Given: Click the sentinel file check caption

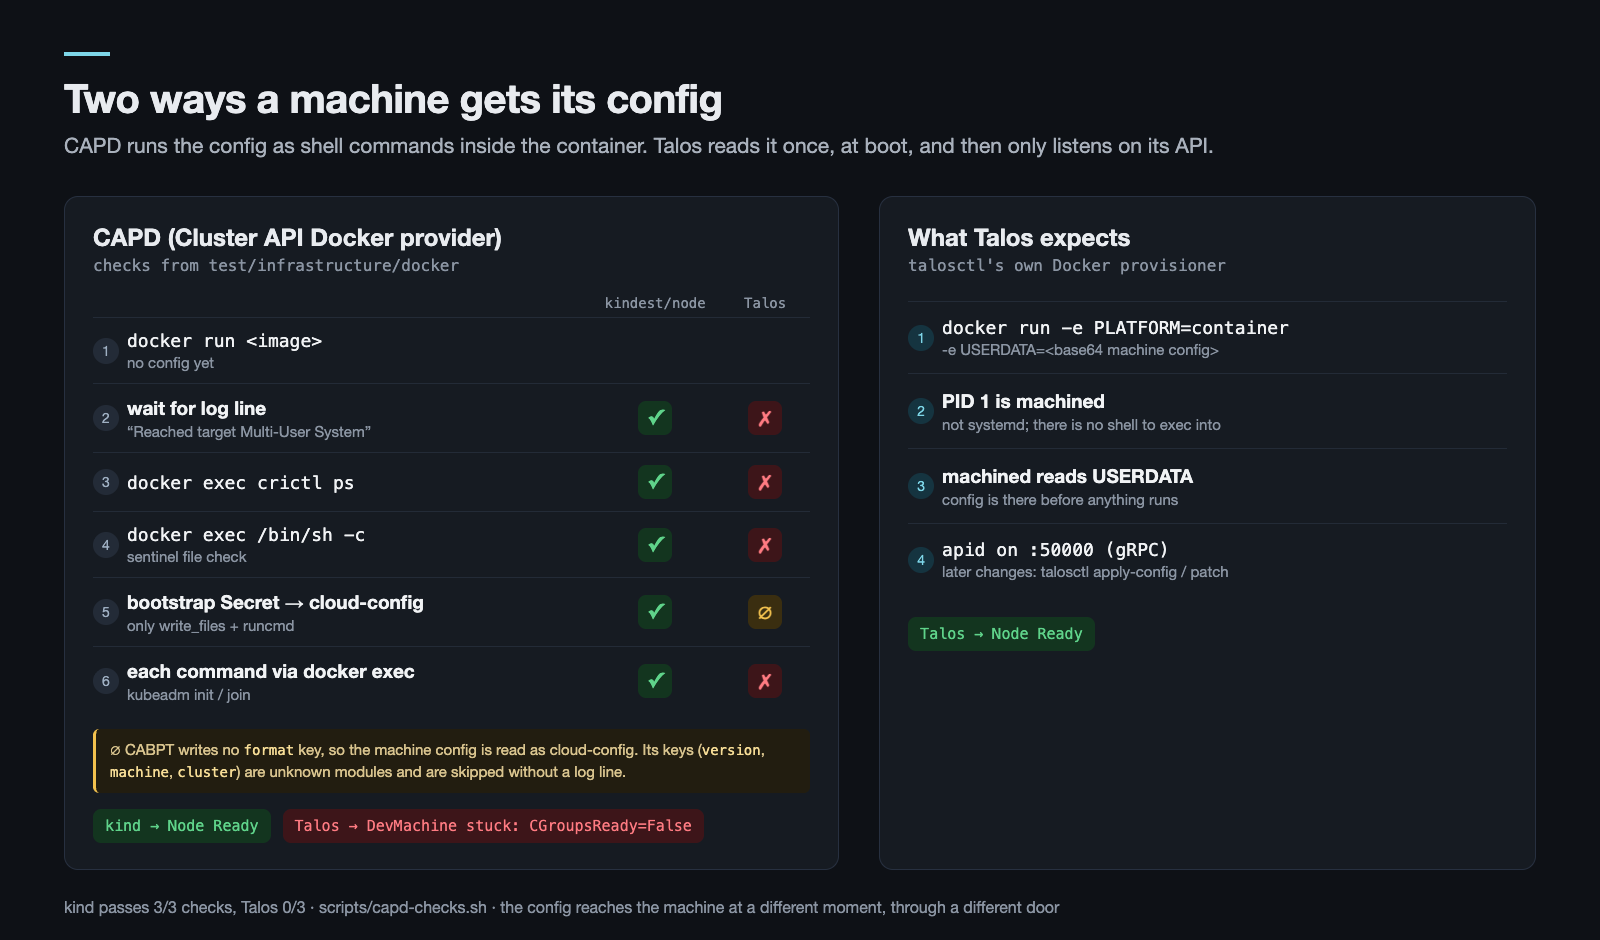Looking at the screenshot, I should pyautogui.click(x=187, y=557).
